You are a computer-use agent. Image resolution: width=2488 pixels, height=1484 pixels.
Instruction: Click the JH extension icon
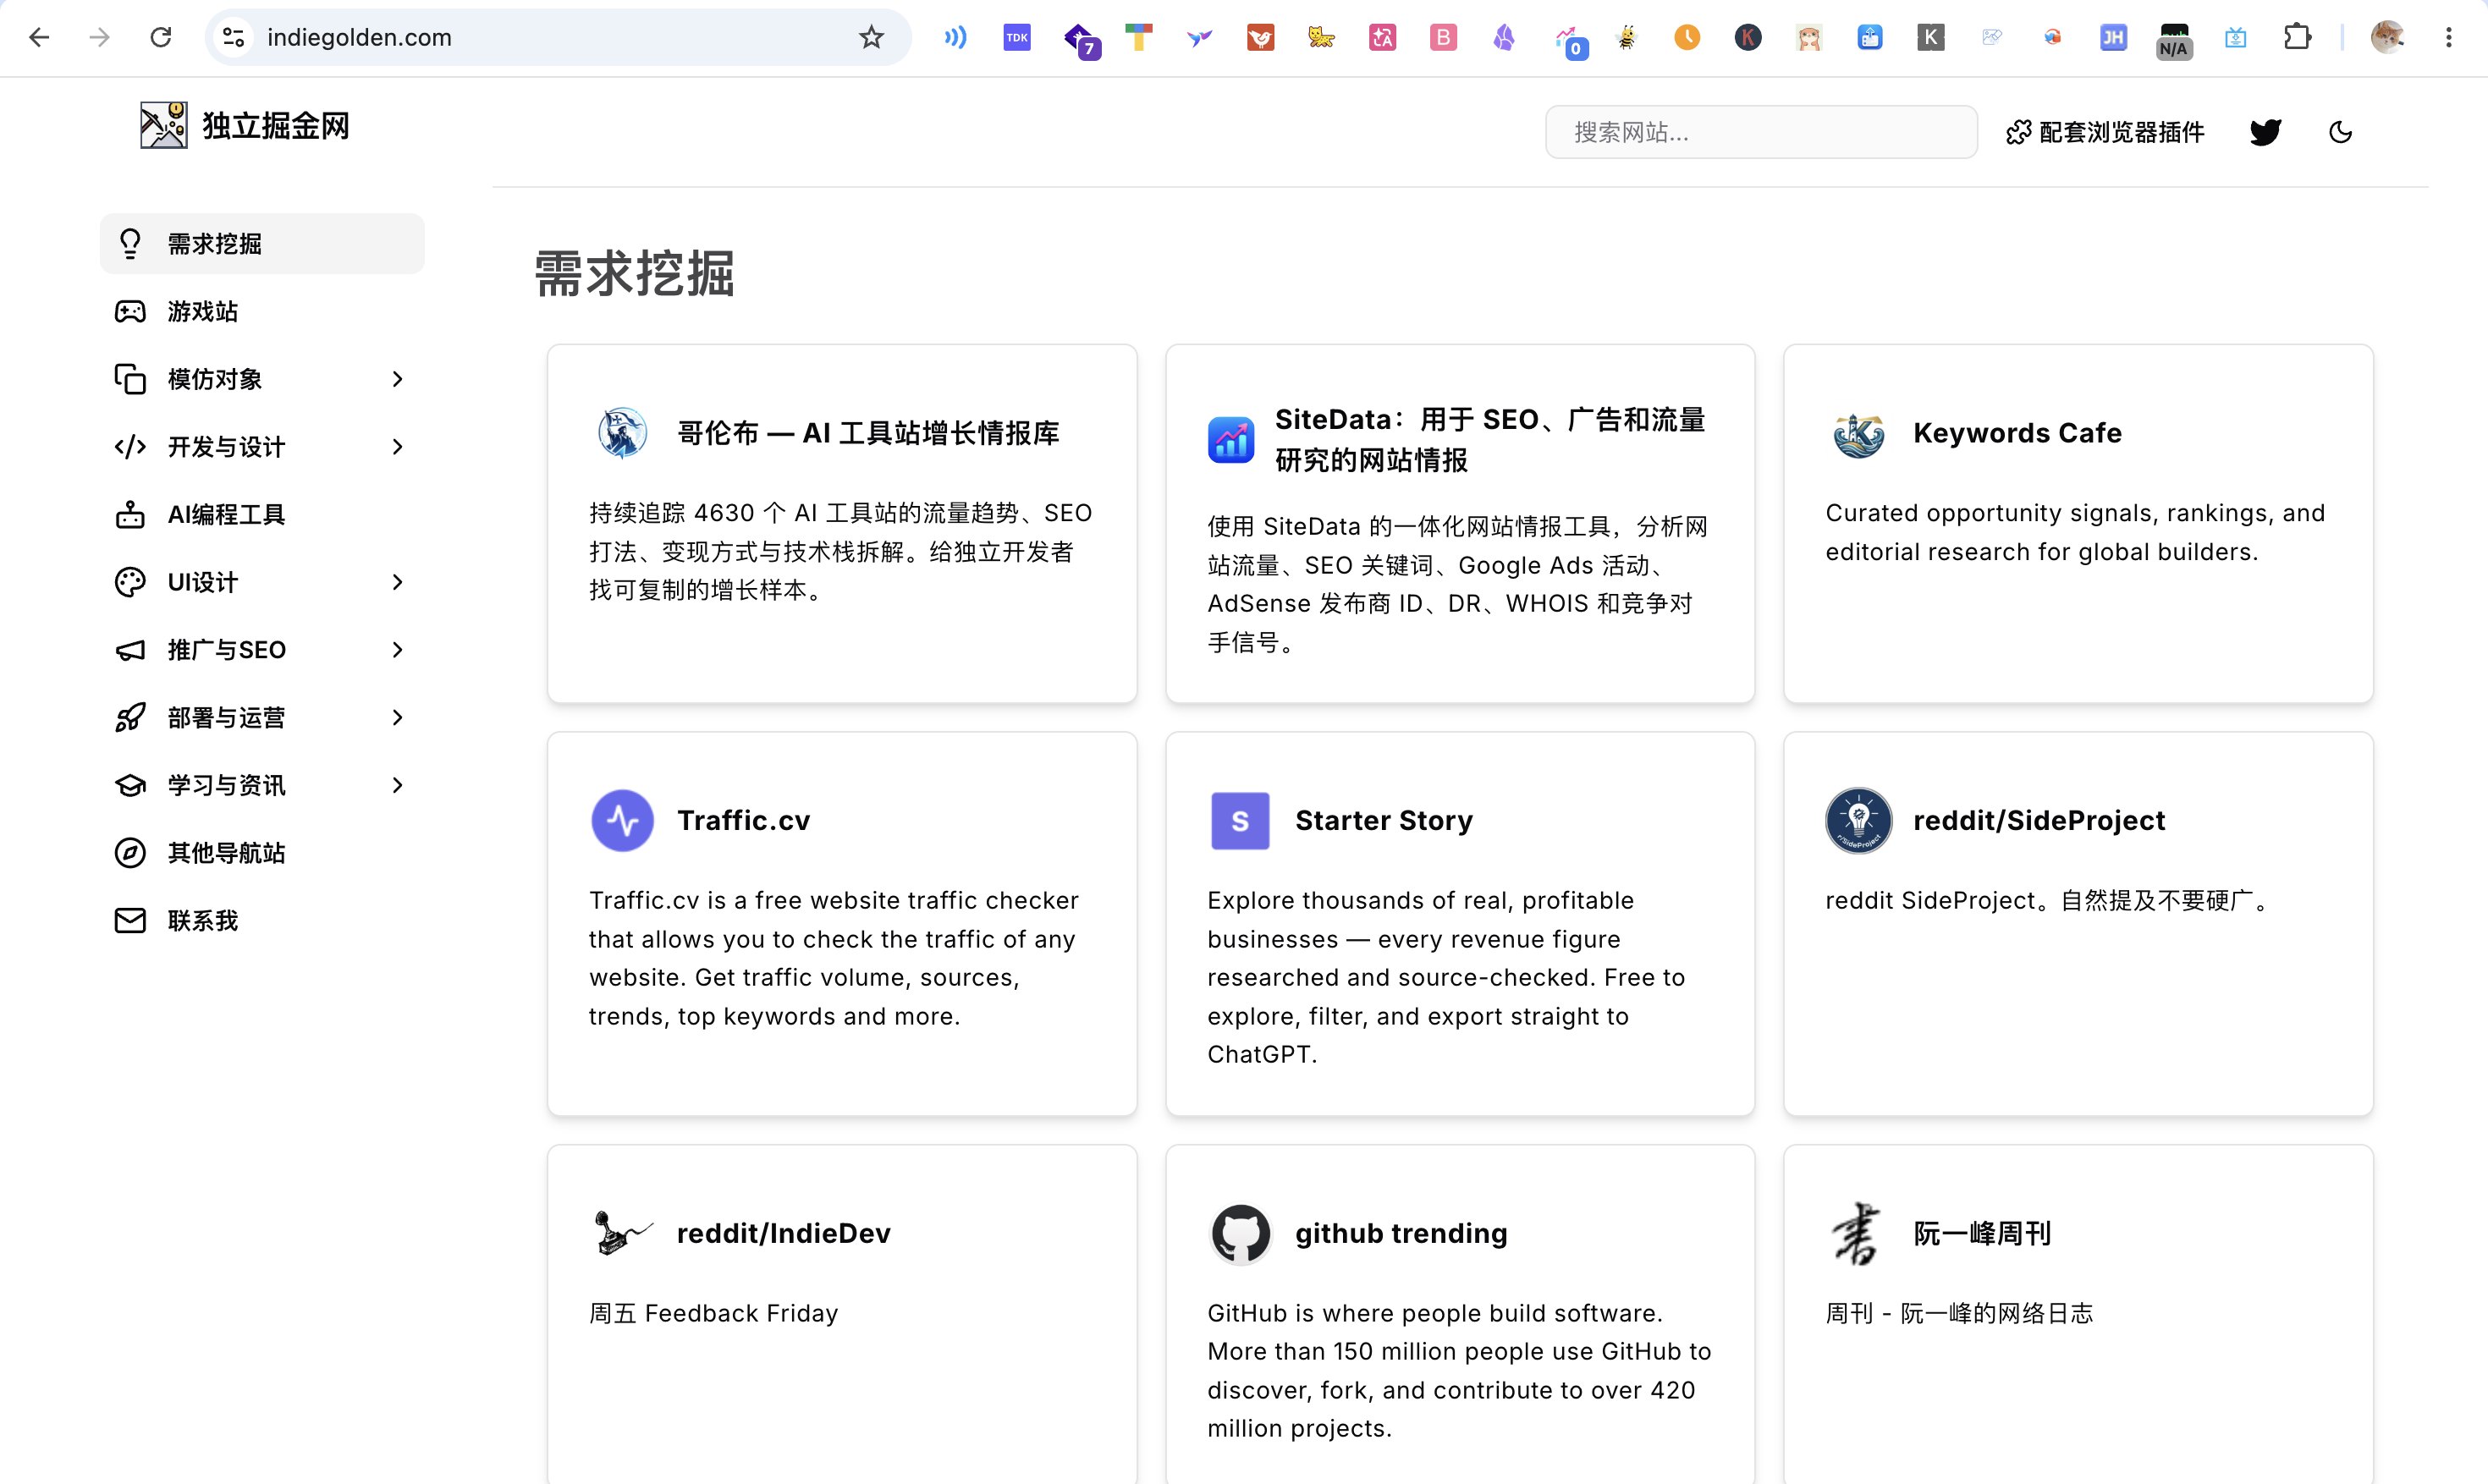coord(2113,38)
